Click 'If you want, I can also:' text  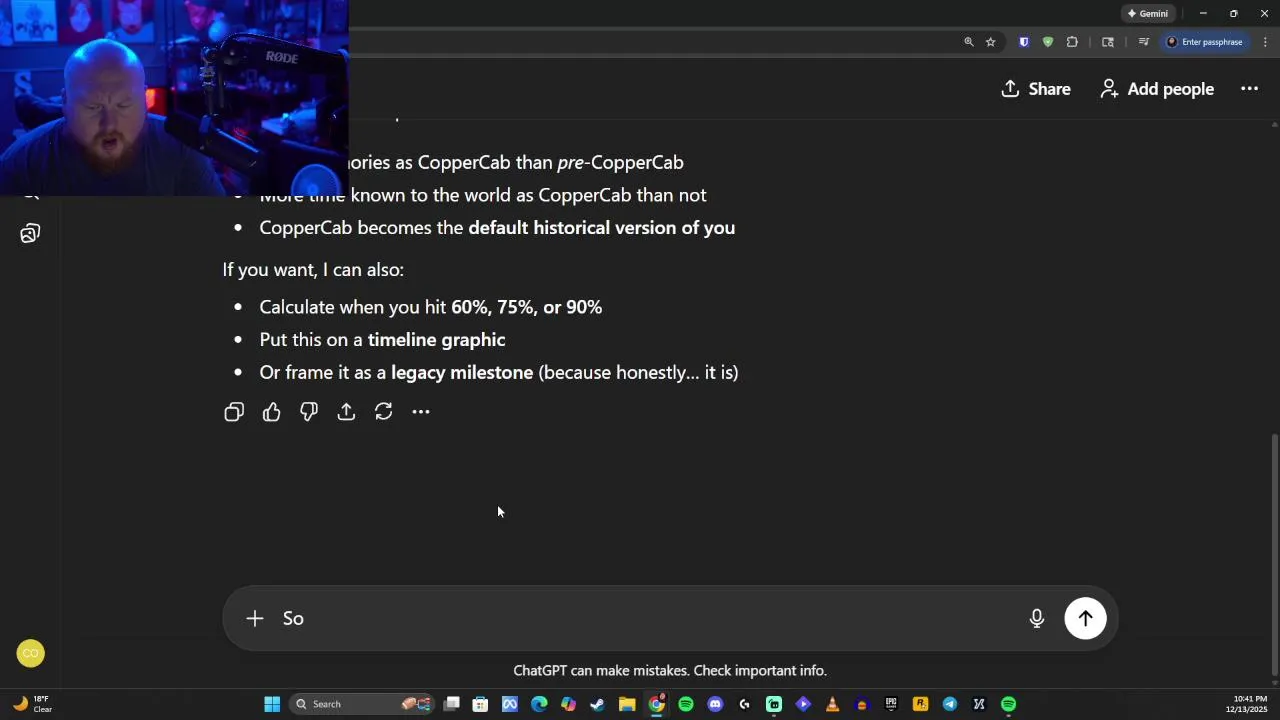(x=313, y=270)
